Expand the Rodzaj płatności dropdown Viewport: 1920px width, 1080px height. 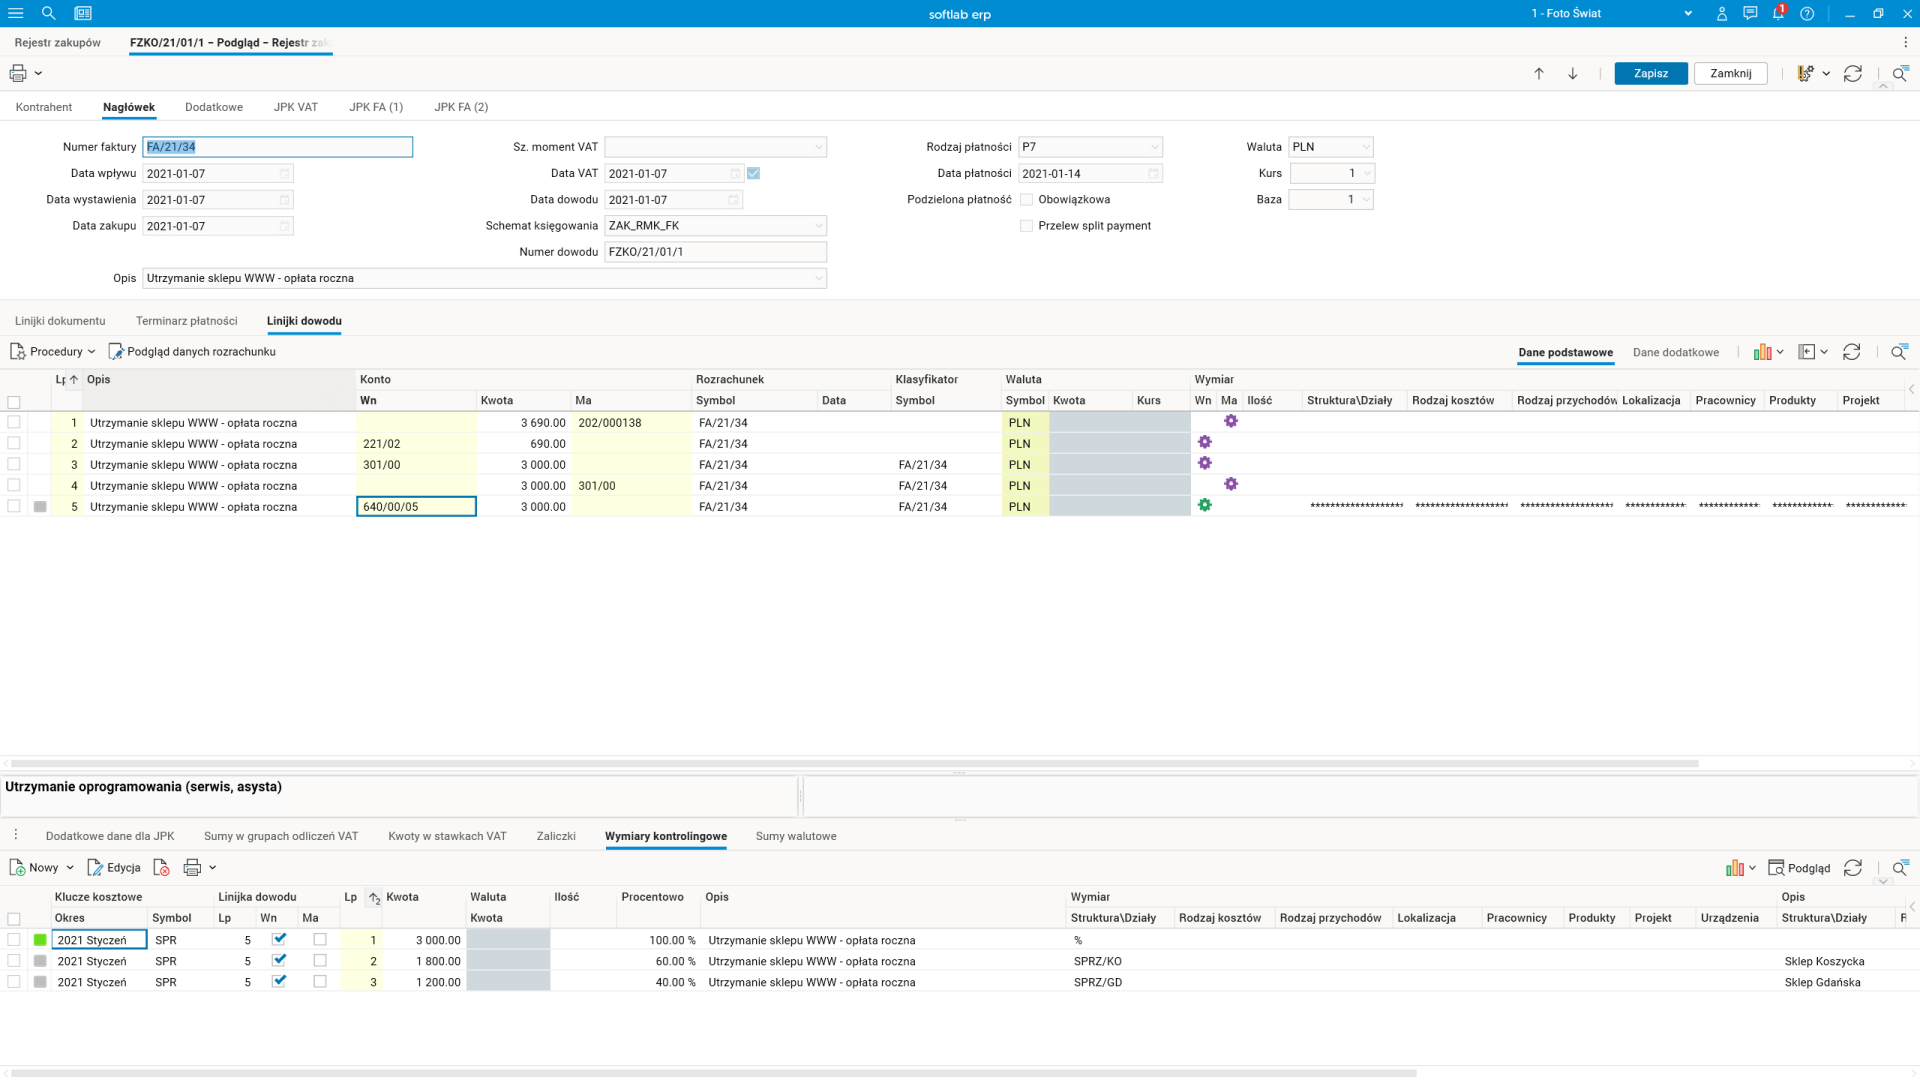(1154, 147)
